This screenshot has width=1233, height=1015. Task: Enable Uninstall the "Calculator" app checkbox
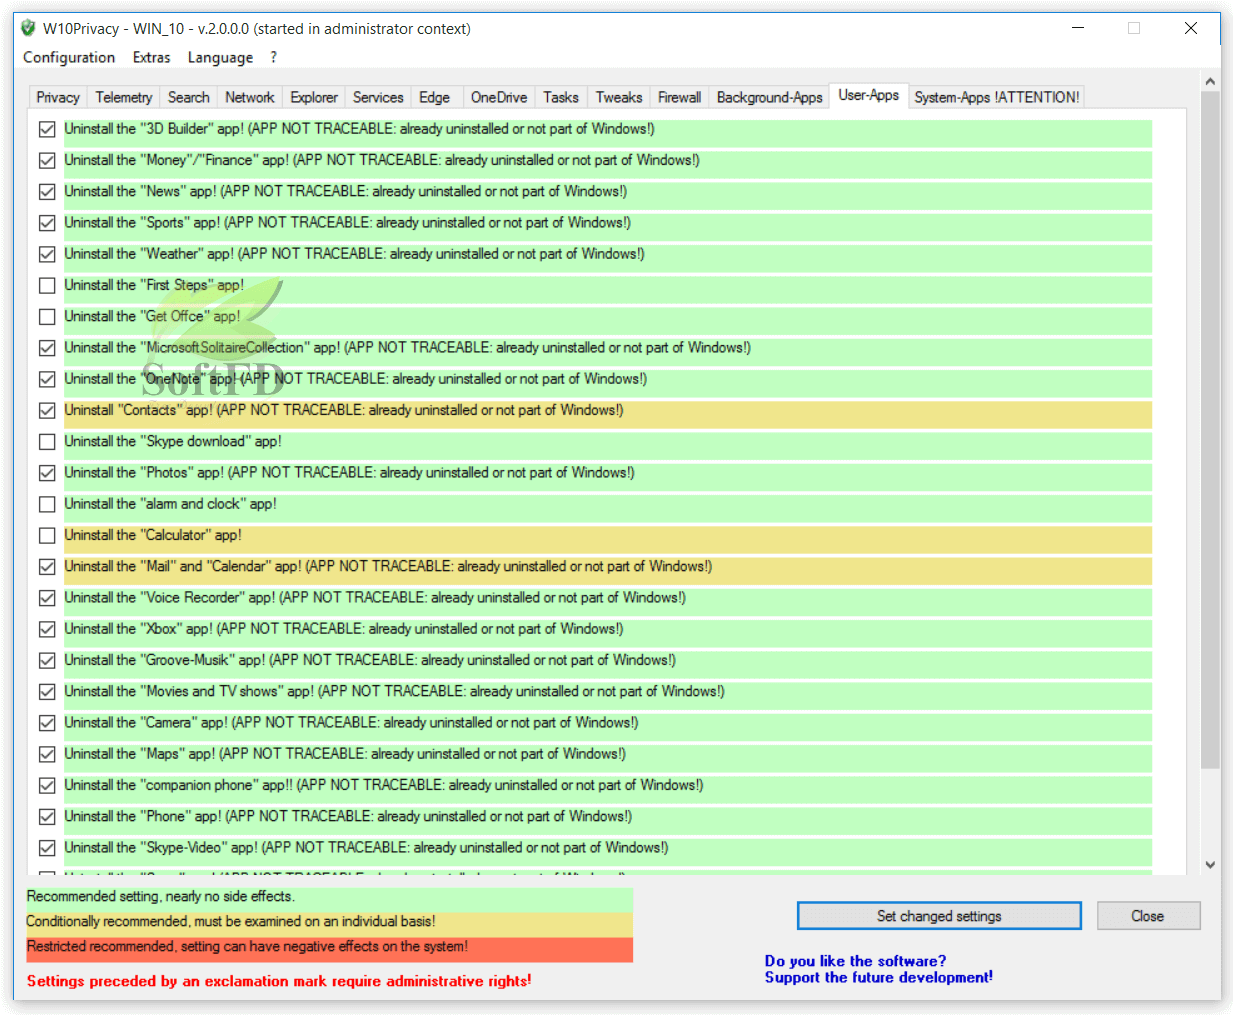[47, 535]
